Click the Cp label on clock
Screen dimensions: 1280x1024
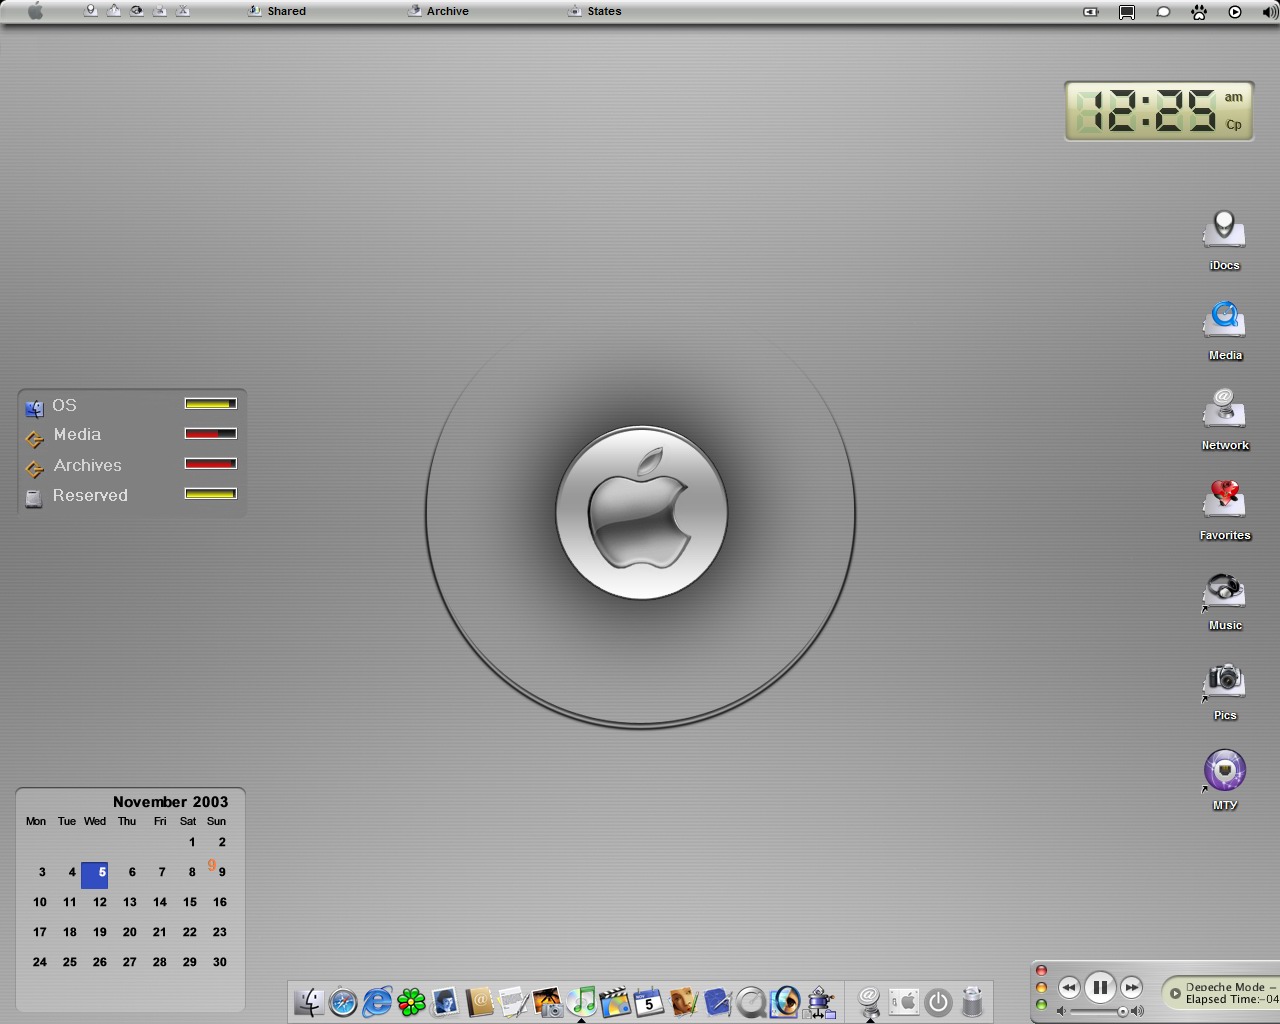pos(1234,125)
